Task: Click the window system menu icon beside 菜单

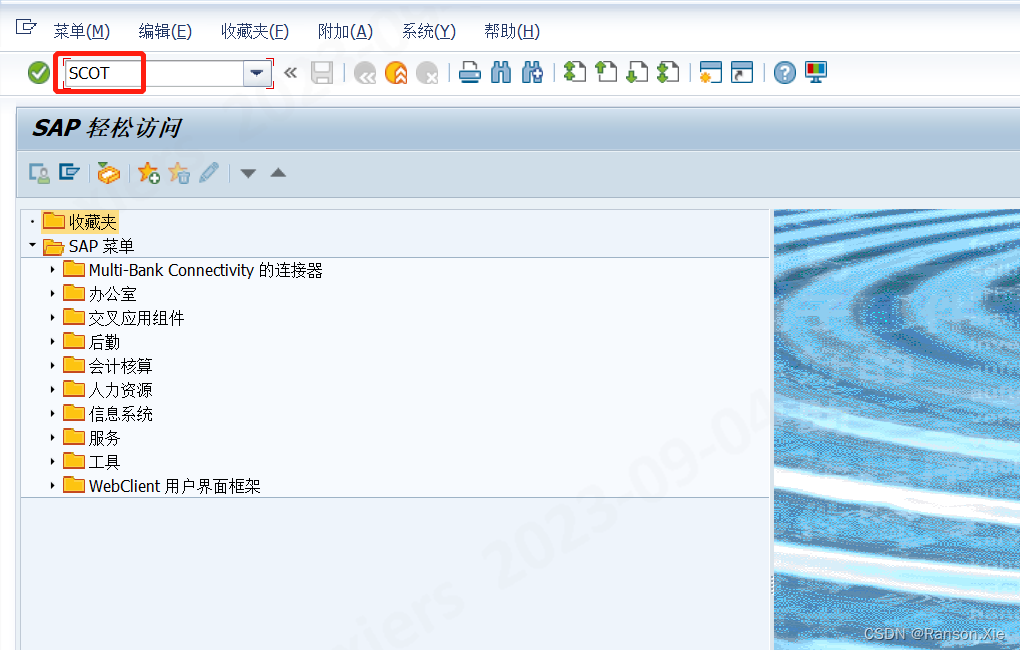Action: click(x=26, y=27)
